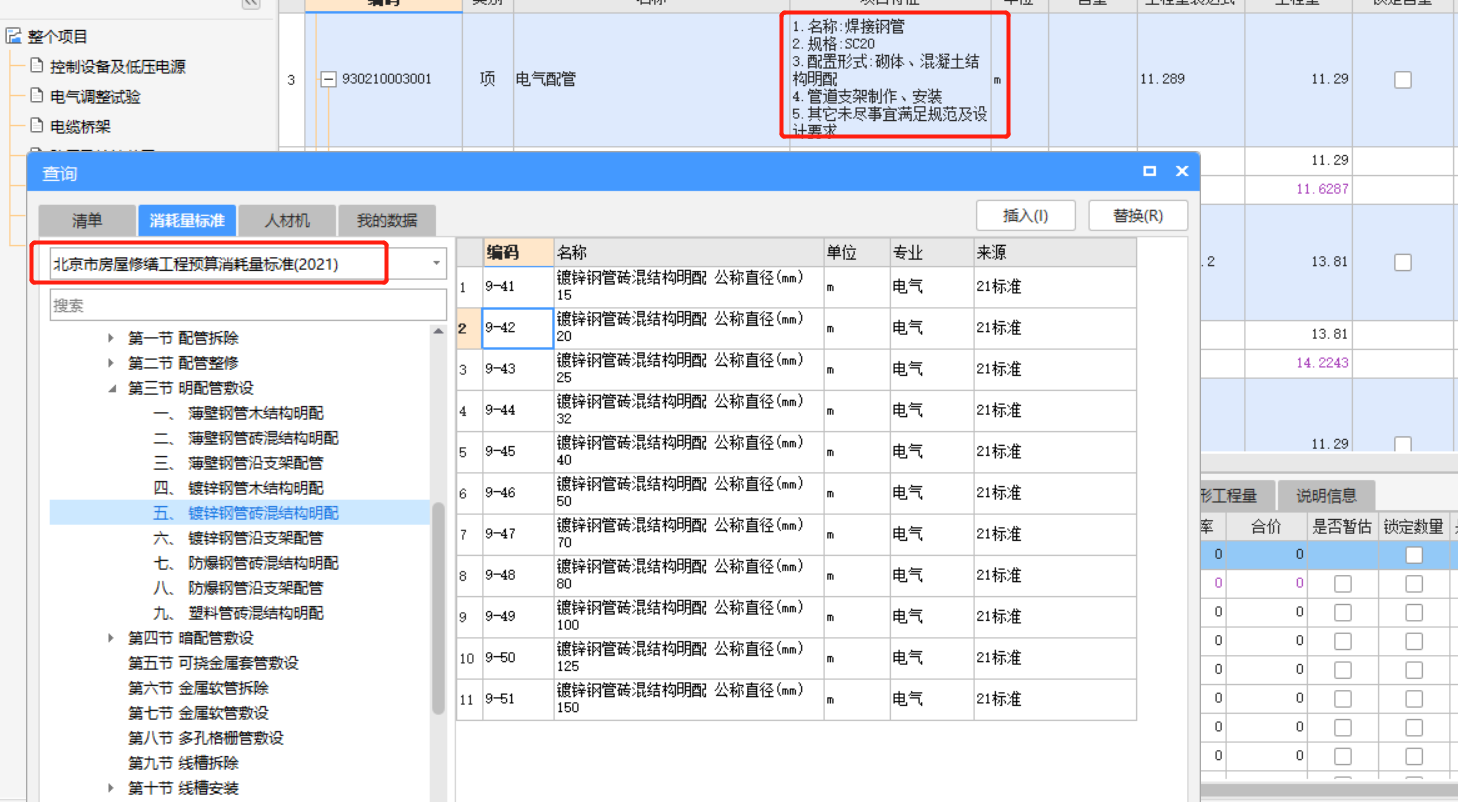Select the 电缆桥架 document icon
Image resolution: width=1458 pixels, height=802 pixels.
click(37, 127)
